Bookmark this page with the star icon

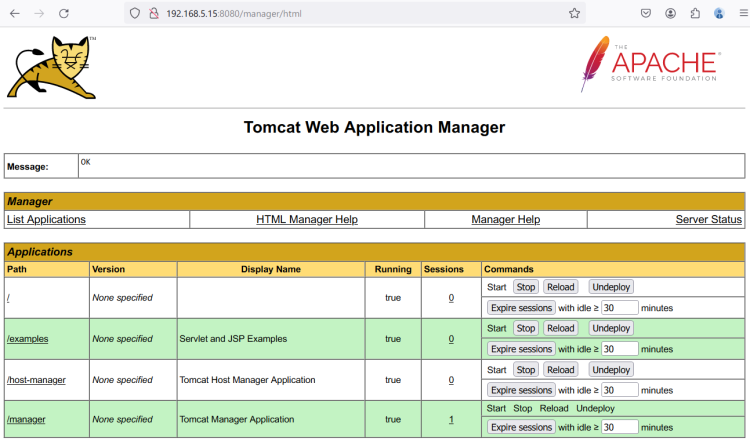(574, 13)
